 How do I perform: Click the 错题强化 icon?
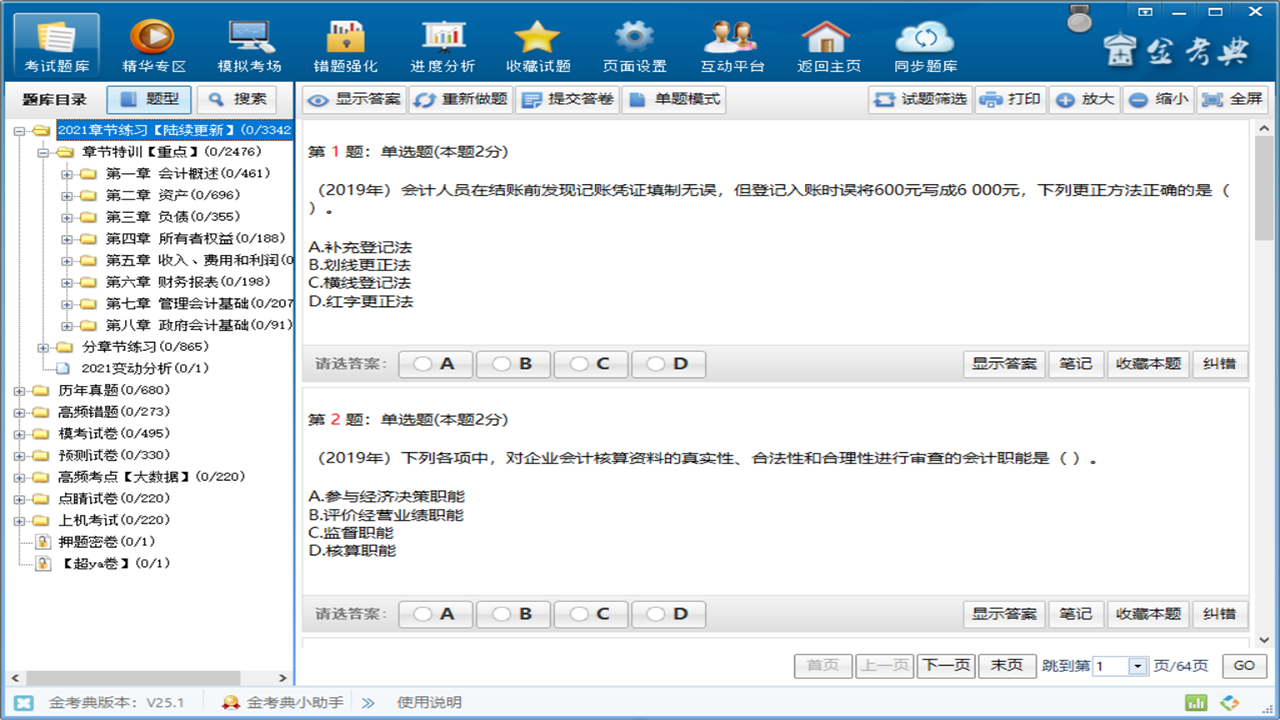345,46
